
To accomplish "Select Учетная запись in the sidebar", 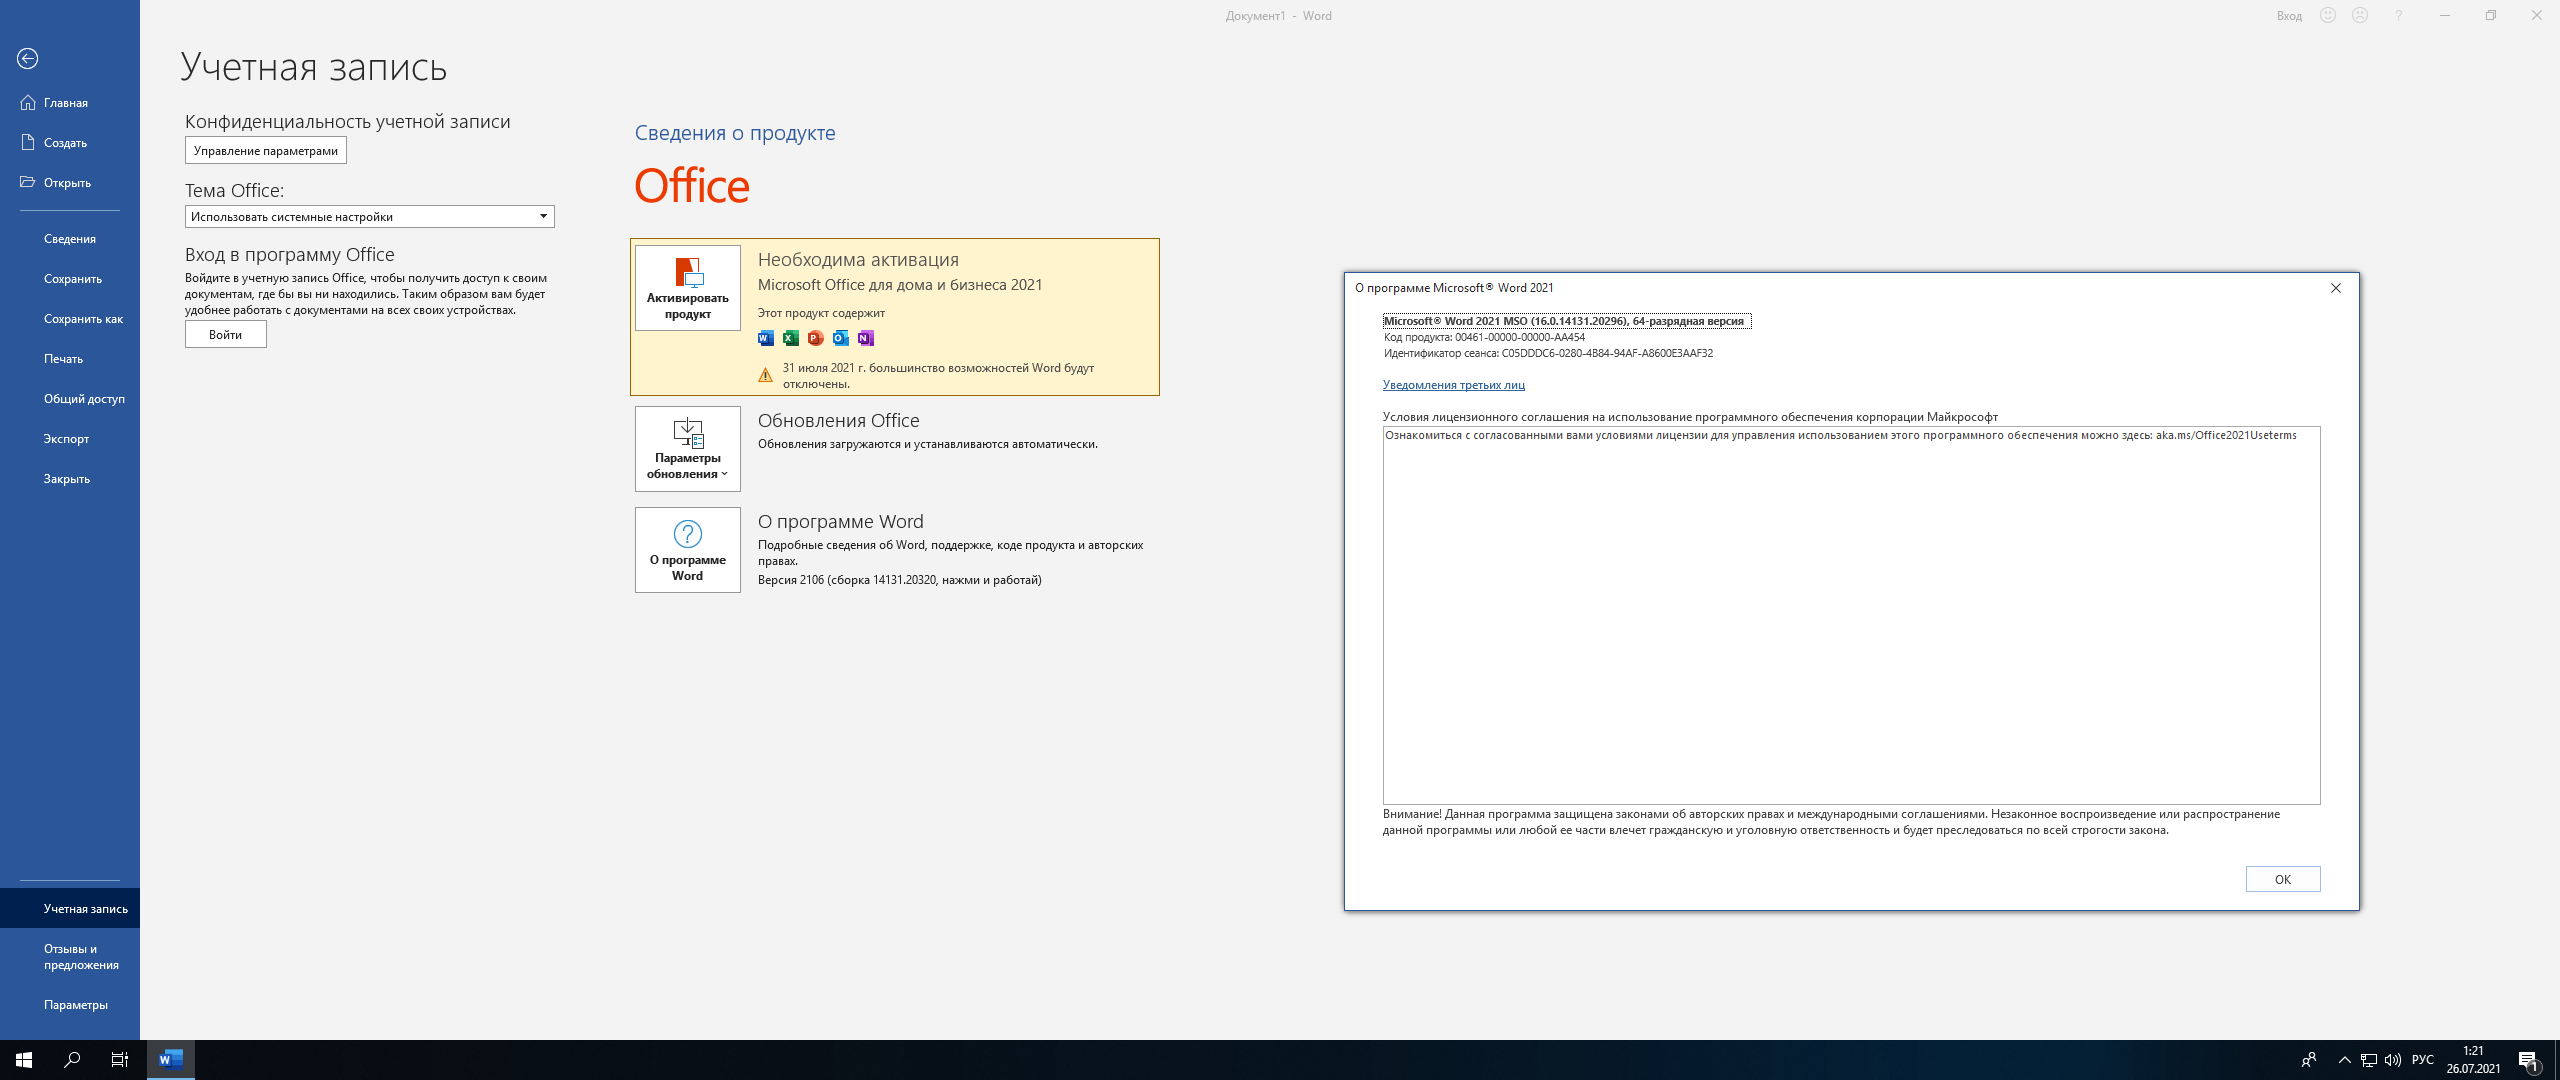I will (70, 909).
